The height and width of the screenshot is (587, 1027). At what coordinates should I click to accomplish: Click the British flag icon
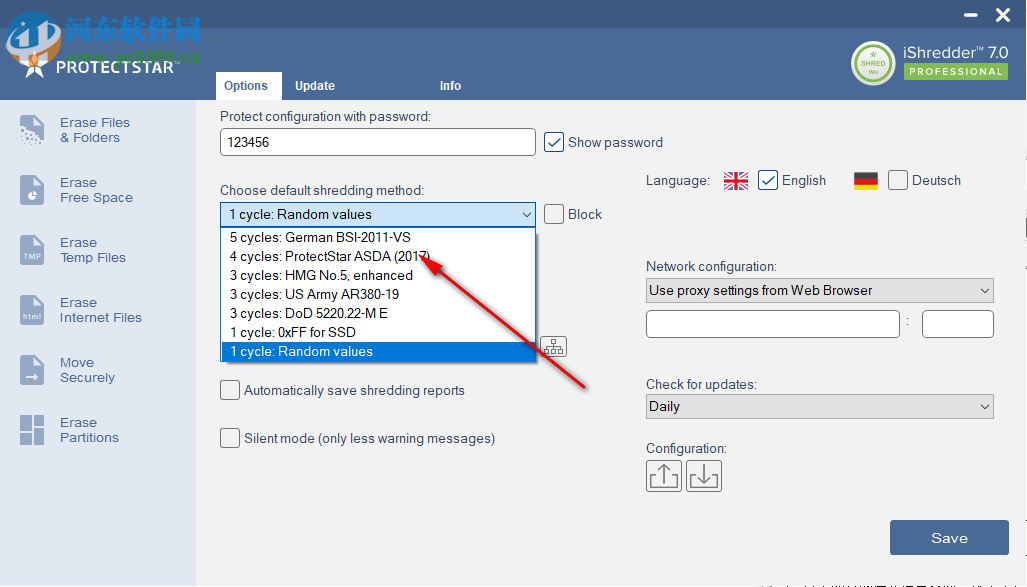click(x=736, y=181)
